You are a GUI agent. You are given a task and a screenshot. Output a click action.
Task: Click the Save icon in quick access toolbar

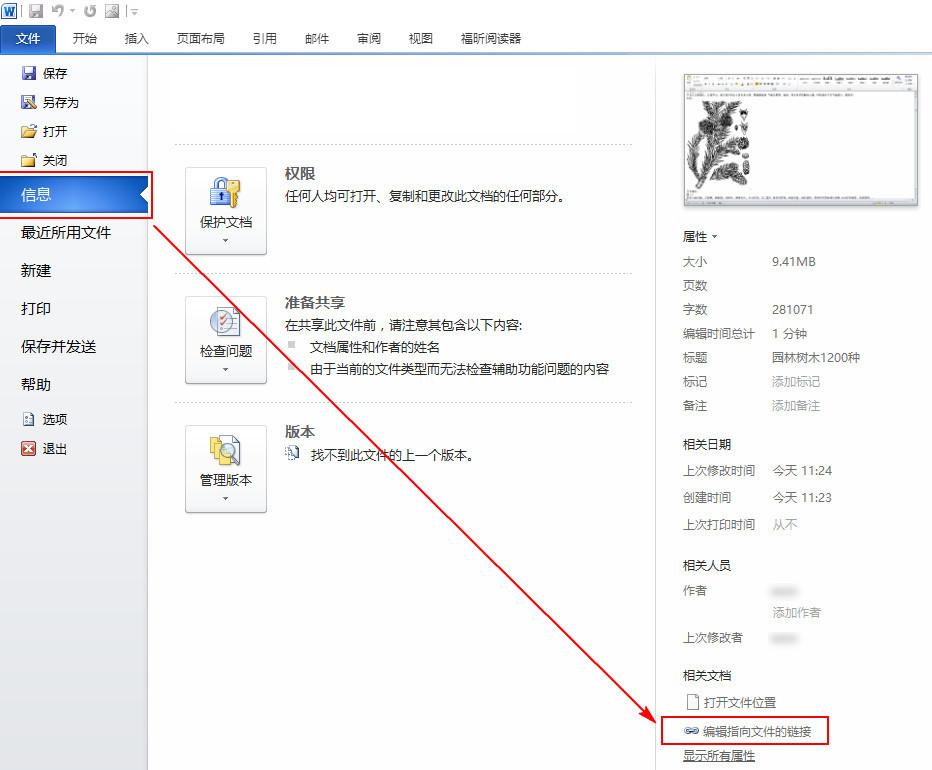tap(36, 11)
